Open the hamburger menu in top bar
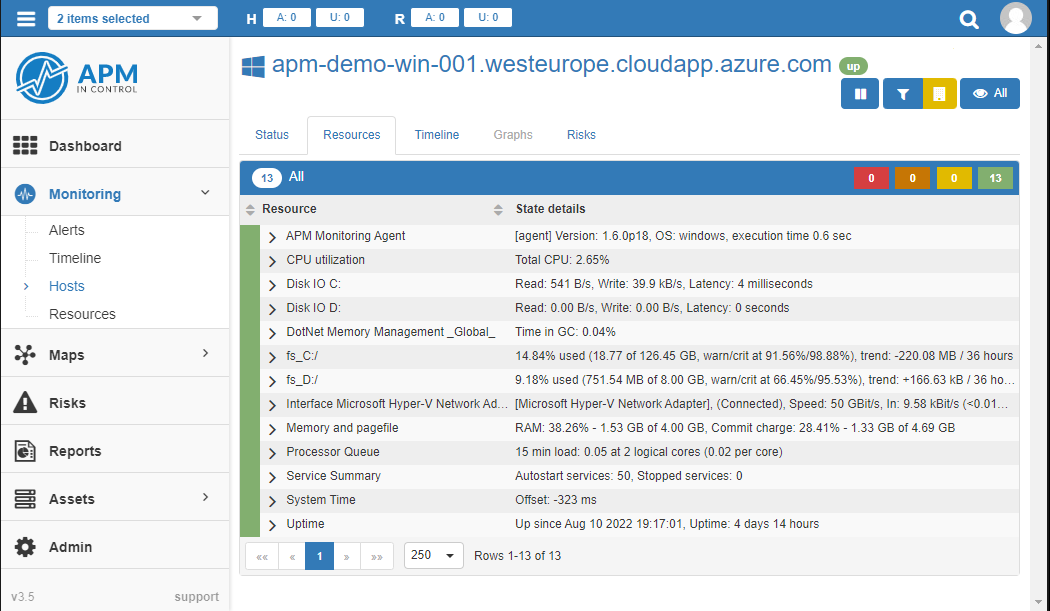The height and width of the screenshot is (611, 1050). click(26, 18)
